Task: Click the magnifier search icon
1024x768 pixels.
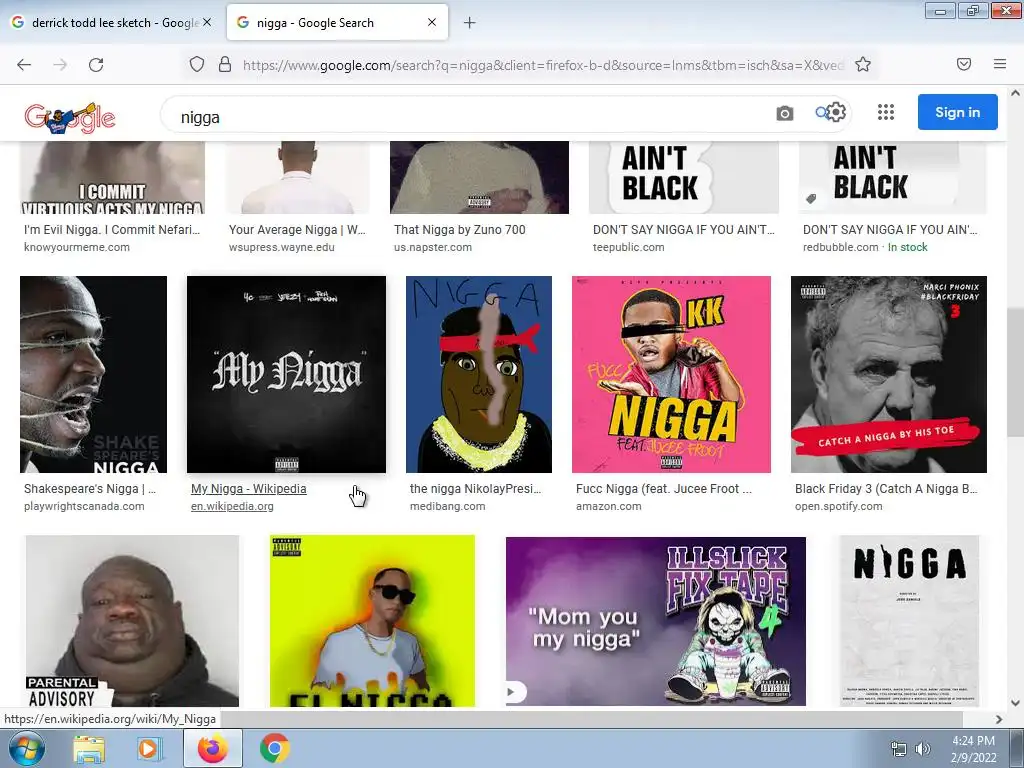Action: (x=821, y=112)
